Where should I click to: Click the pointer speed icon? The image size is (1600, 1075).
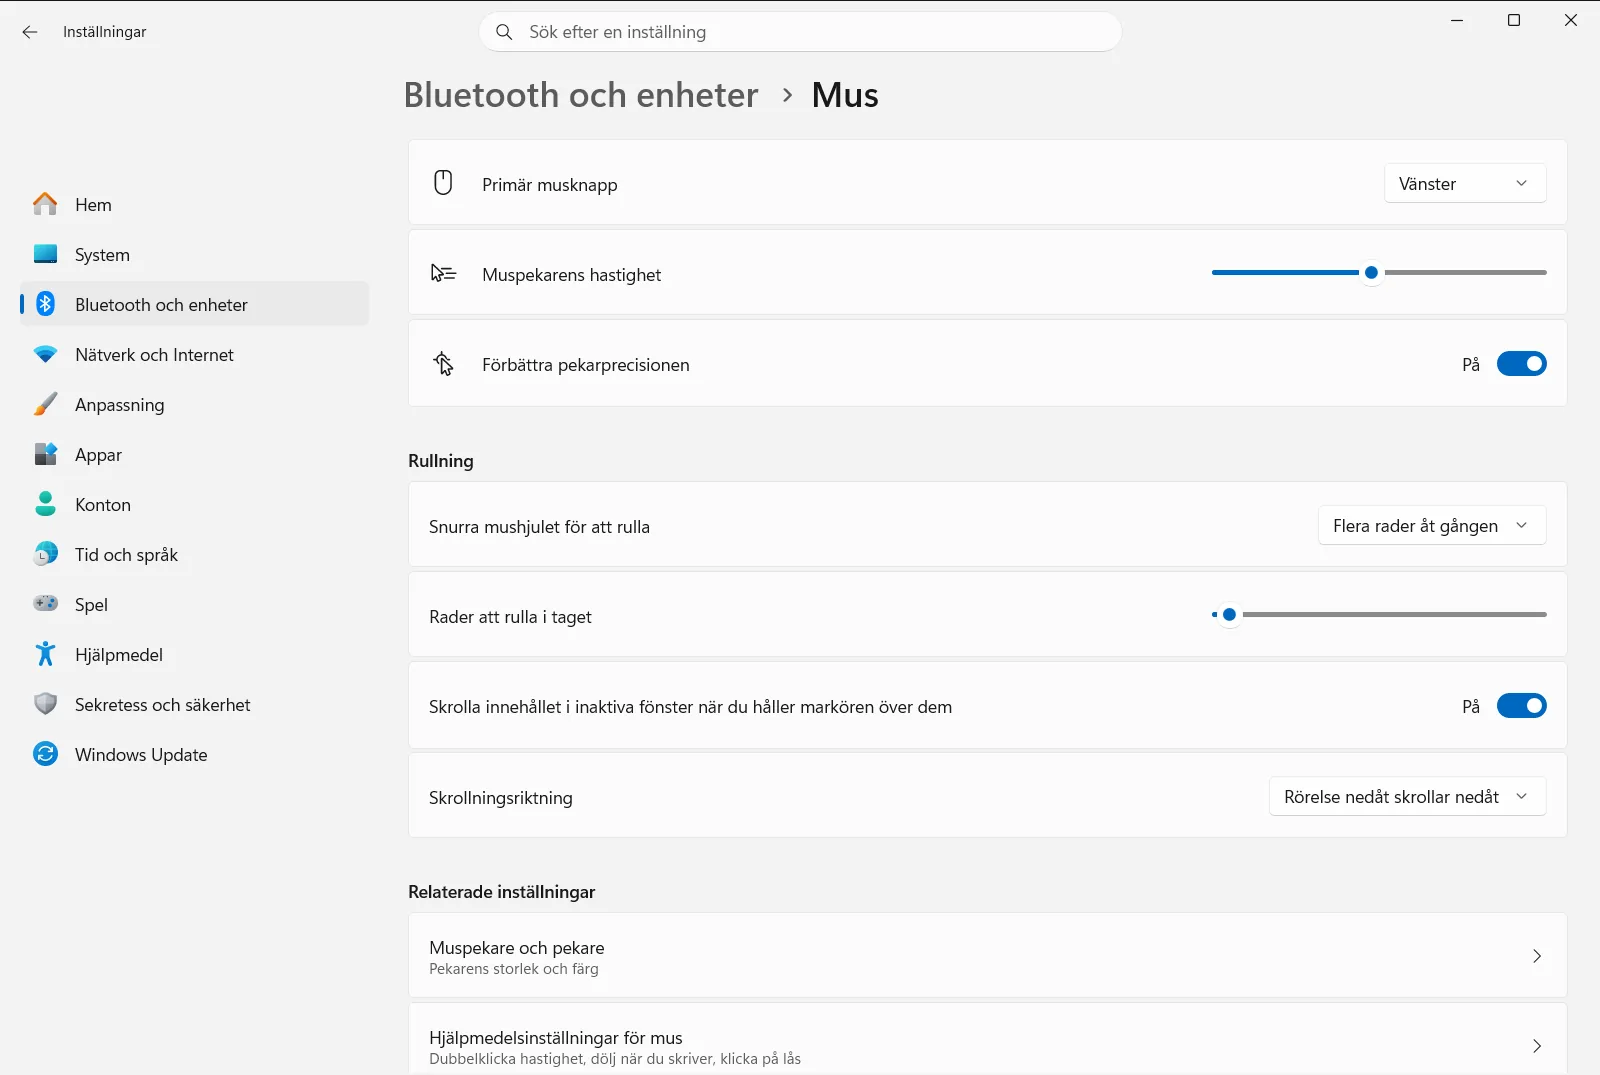click(x=443, y=273)
